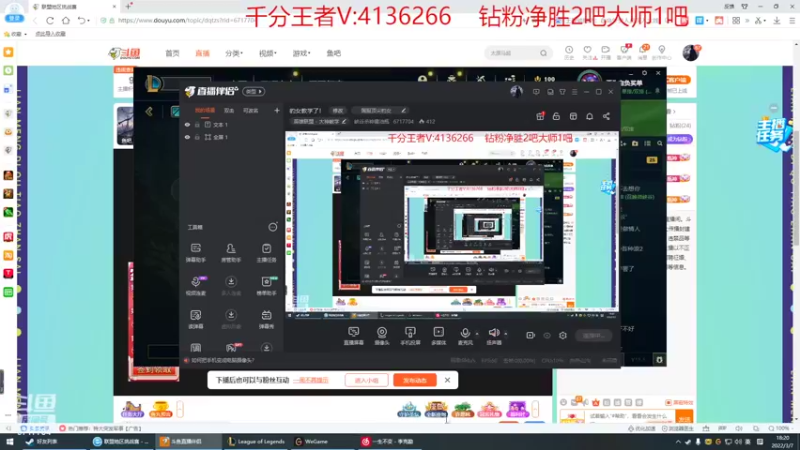Image resolution: width=800 pixels, height=450 pixels.
Task: Open WeGame in taskbar
Action: point(312,441)
